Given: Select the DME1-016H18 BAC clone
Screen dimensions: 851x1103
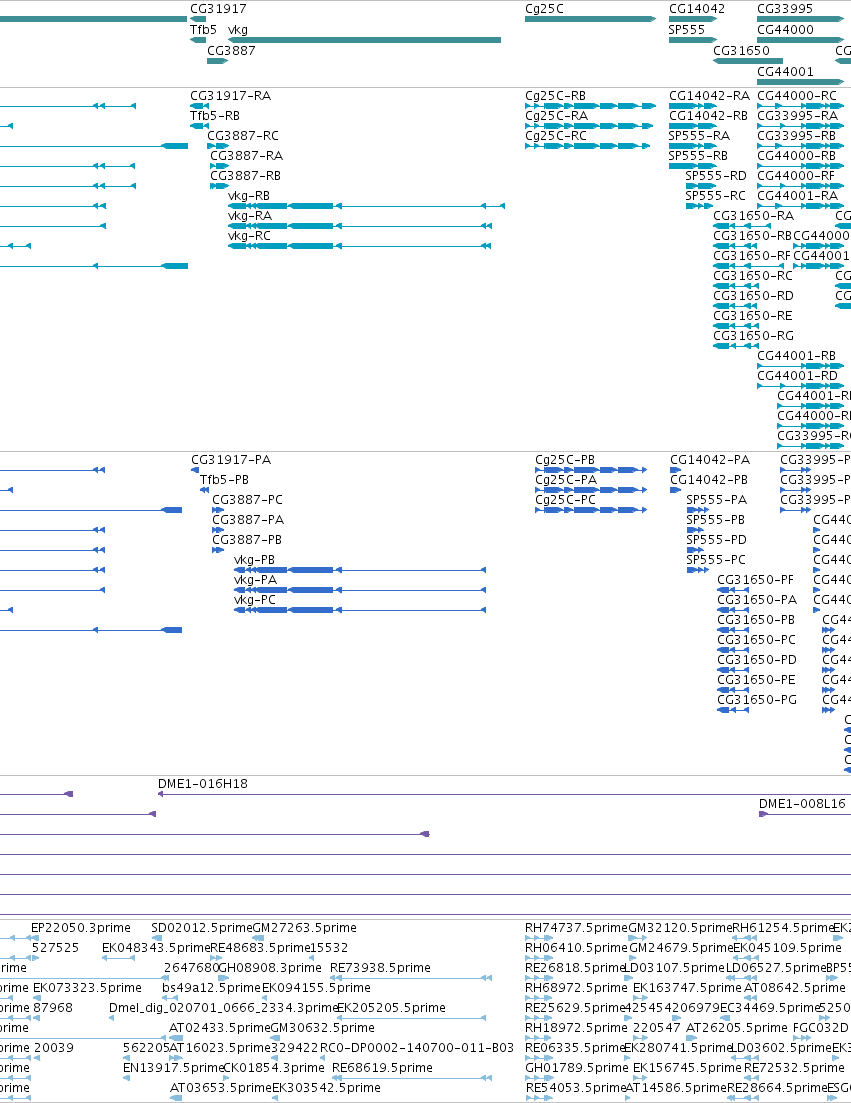Looking at the screenshot, I should (203, 784).
